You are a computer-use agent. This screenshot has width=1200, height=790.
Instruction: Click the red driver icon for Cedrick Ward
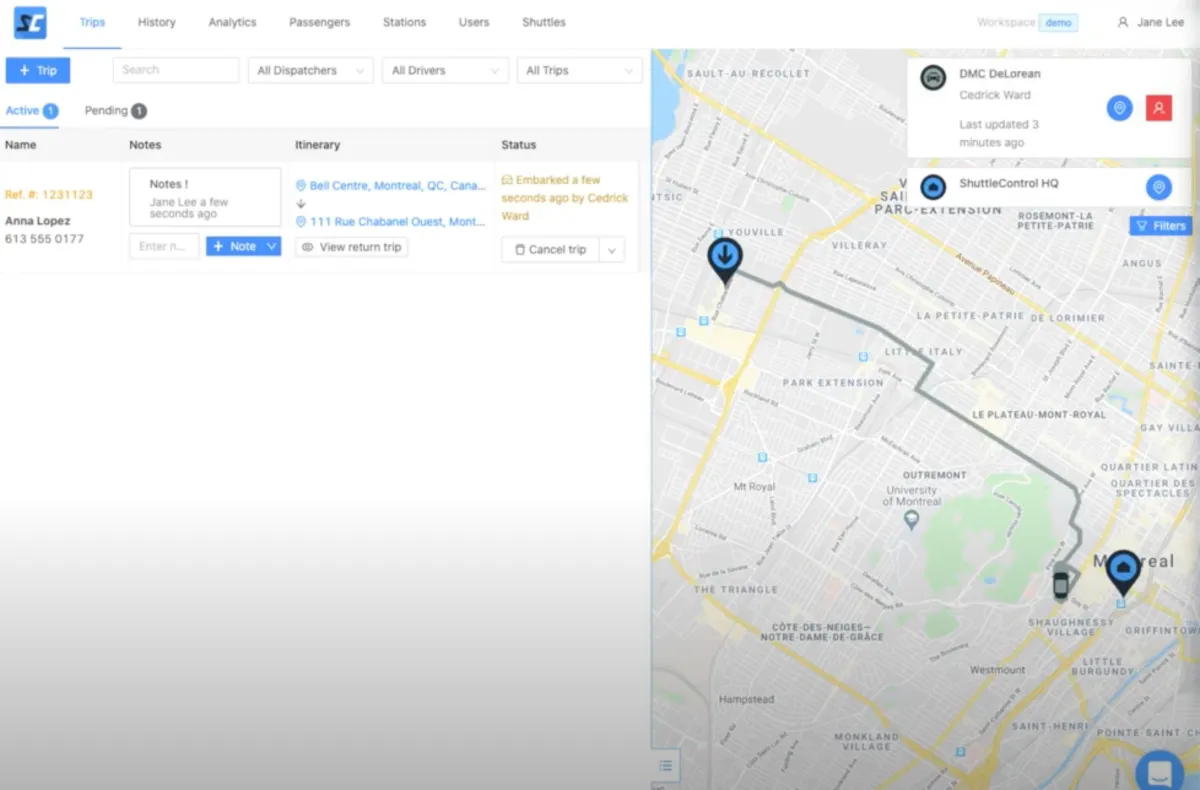click(x=1159, y=108)
